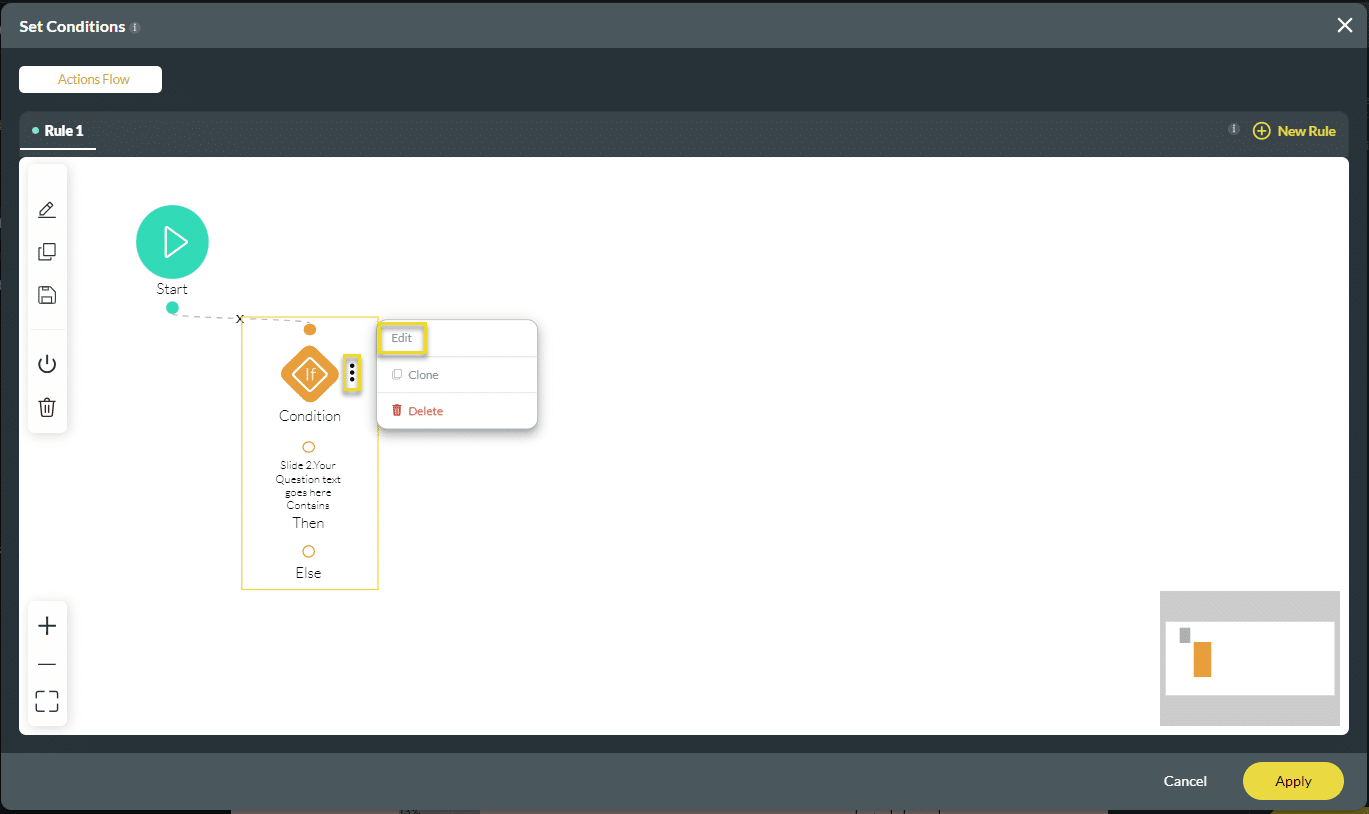Zoom in with the plus icon
1369x814 pixels.
pyautogui.click(x=47, y=626)
